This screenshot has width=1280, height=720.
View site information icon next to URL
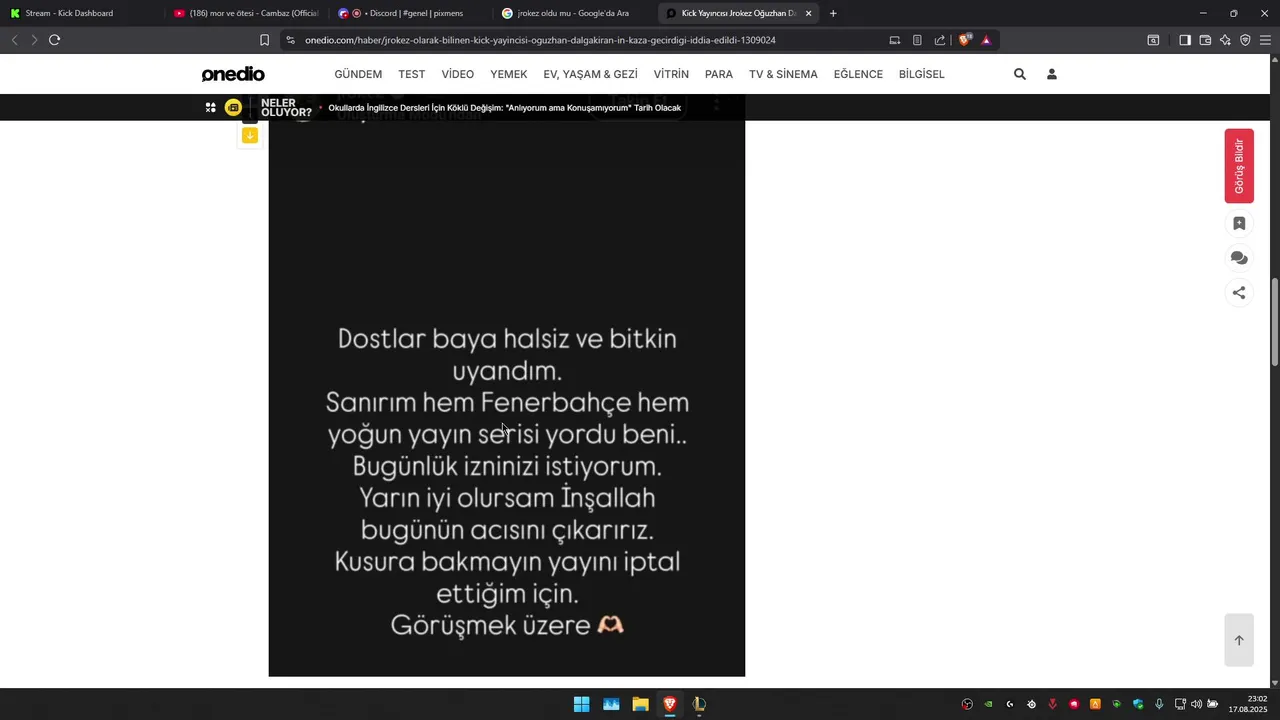290,40
